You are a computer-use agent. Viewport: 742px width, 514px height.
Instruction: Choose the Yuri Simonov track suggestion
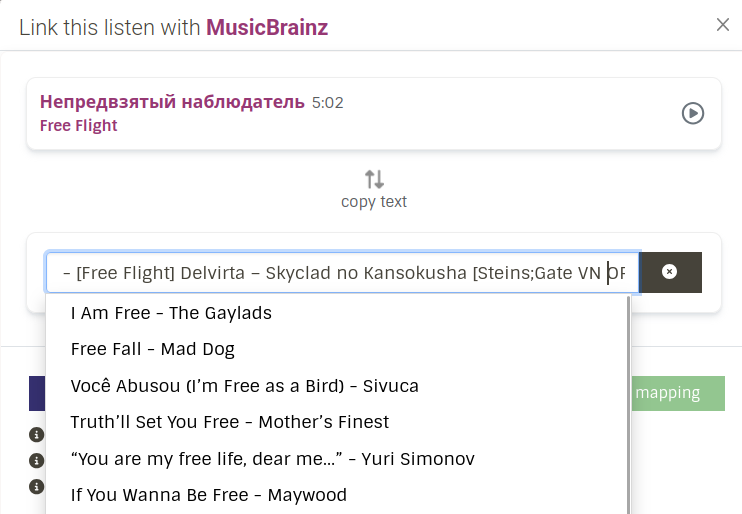(272, 459)
